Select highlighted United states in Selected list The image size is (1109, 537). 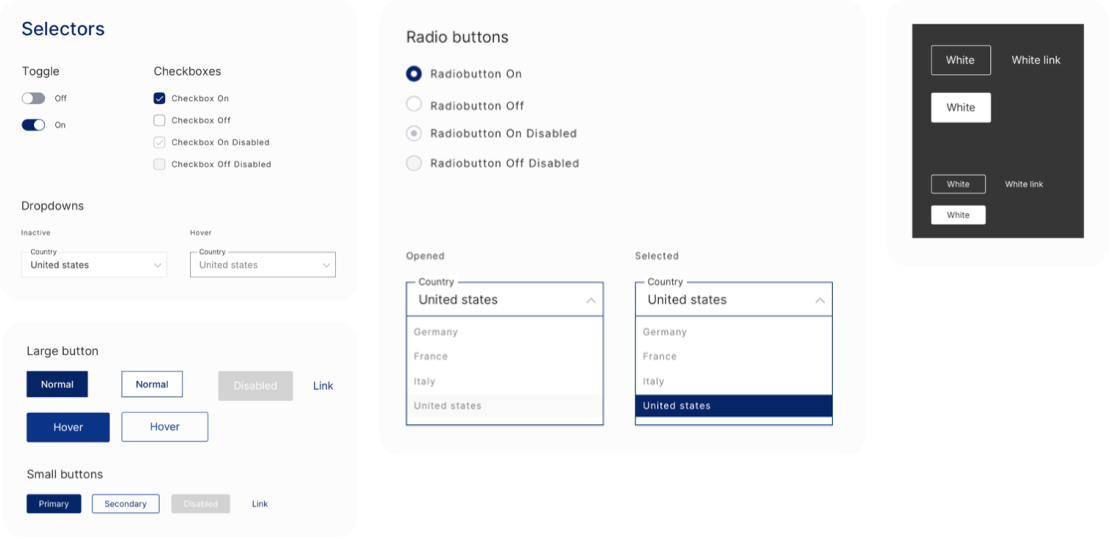coord(733,405)
